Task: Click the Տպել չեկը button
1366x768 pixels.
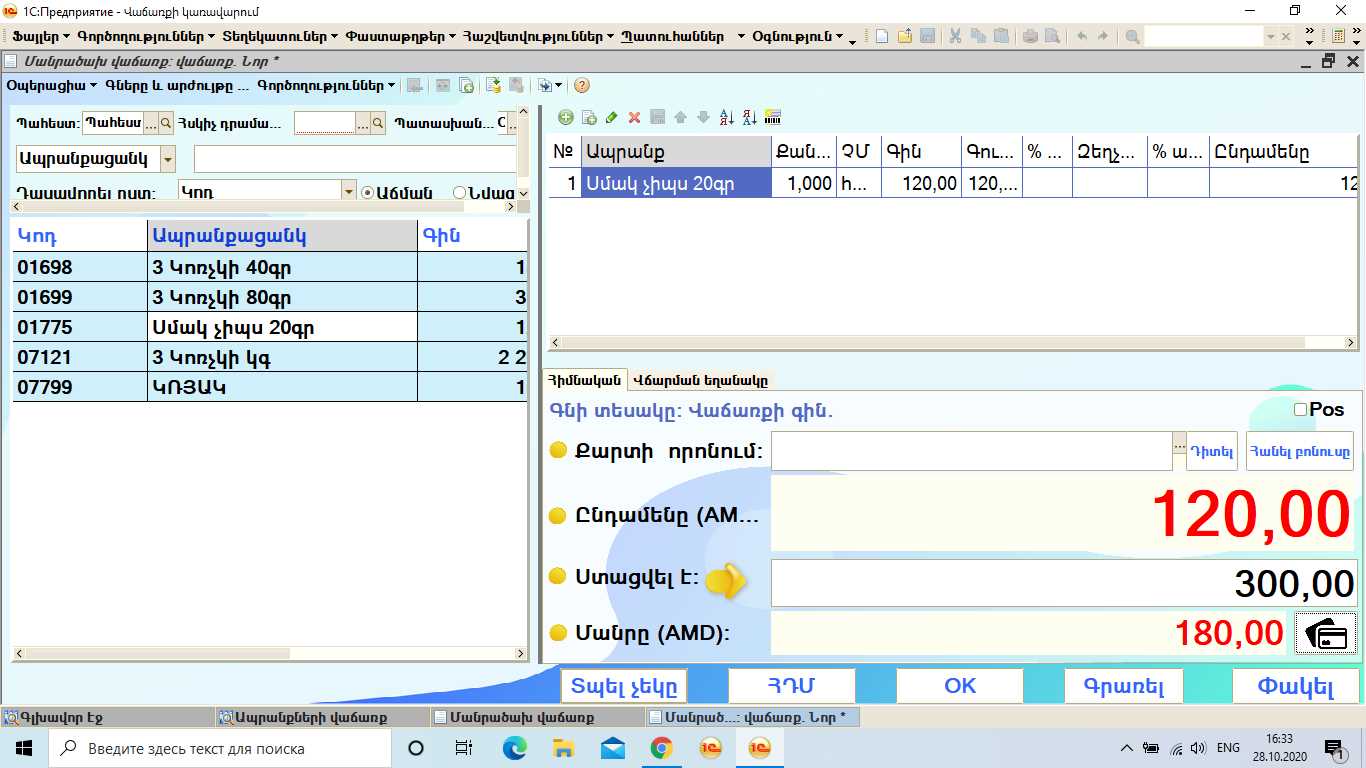Action: point(624,686)
